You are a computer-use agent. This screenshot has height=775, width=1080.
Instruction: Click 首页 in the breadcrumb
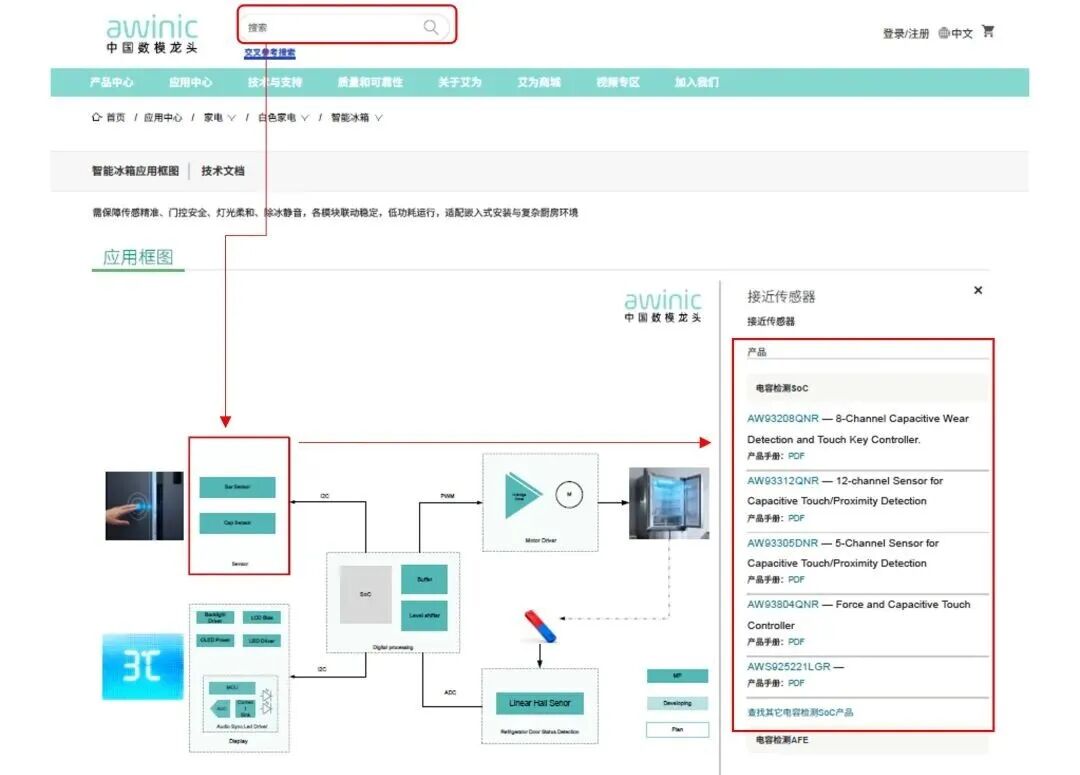pos(116,118)
